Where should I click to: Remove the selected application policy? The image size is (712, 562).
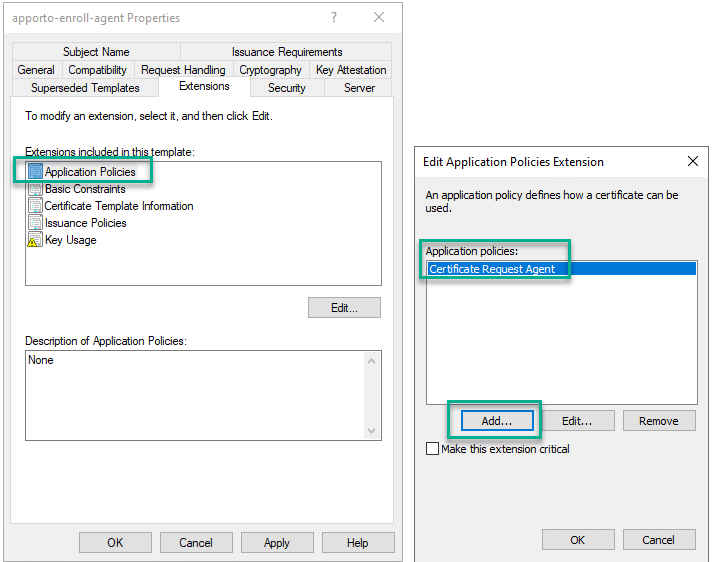[x=658, y=421]
